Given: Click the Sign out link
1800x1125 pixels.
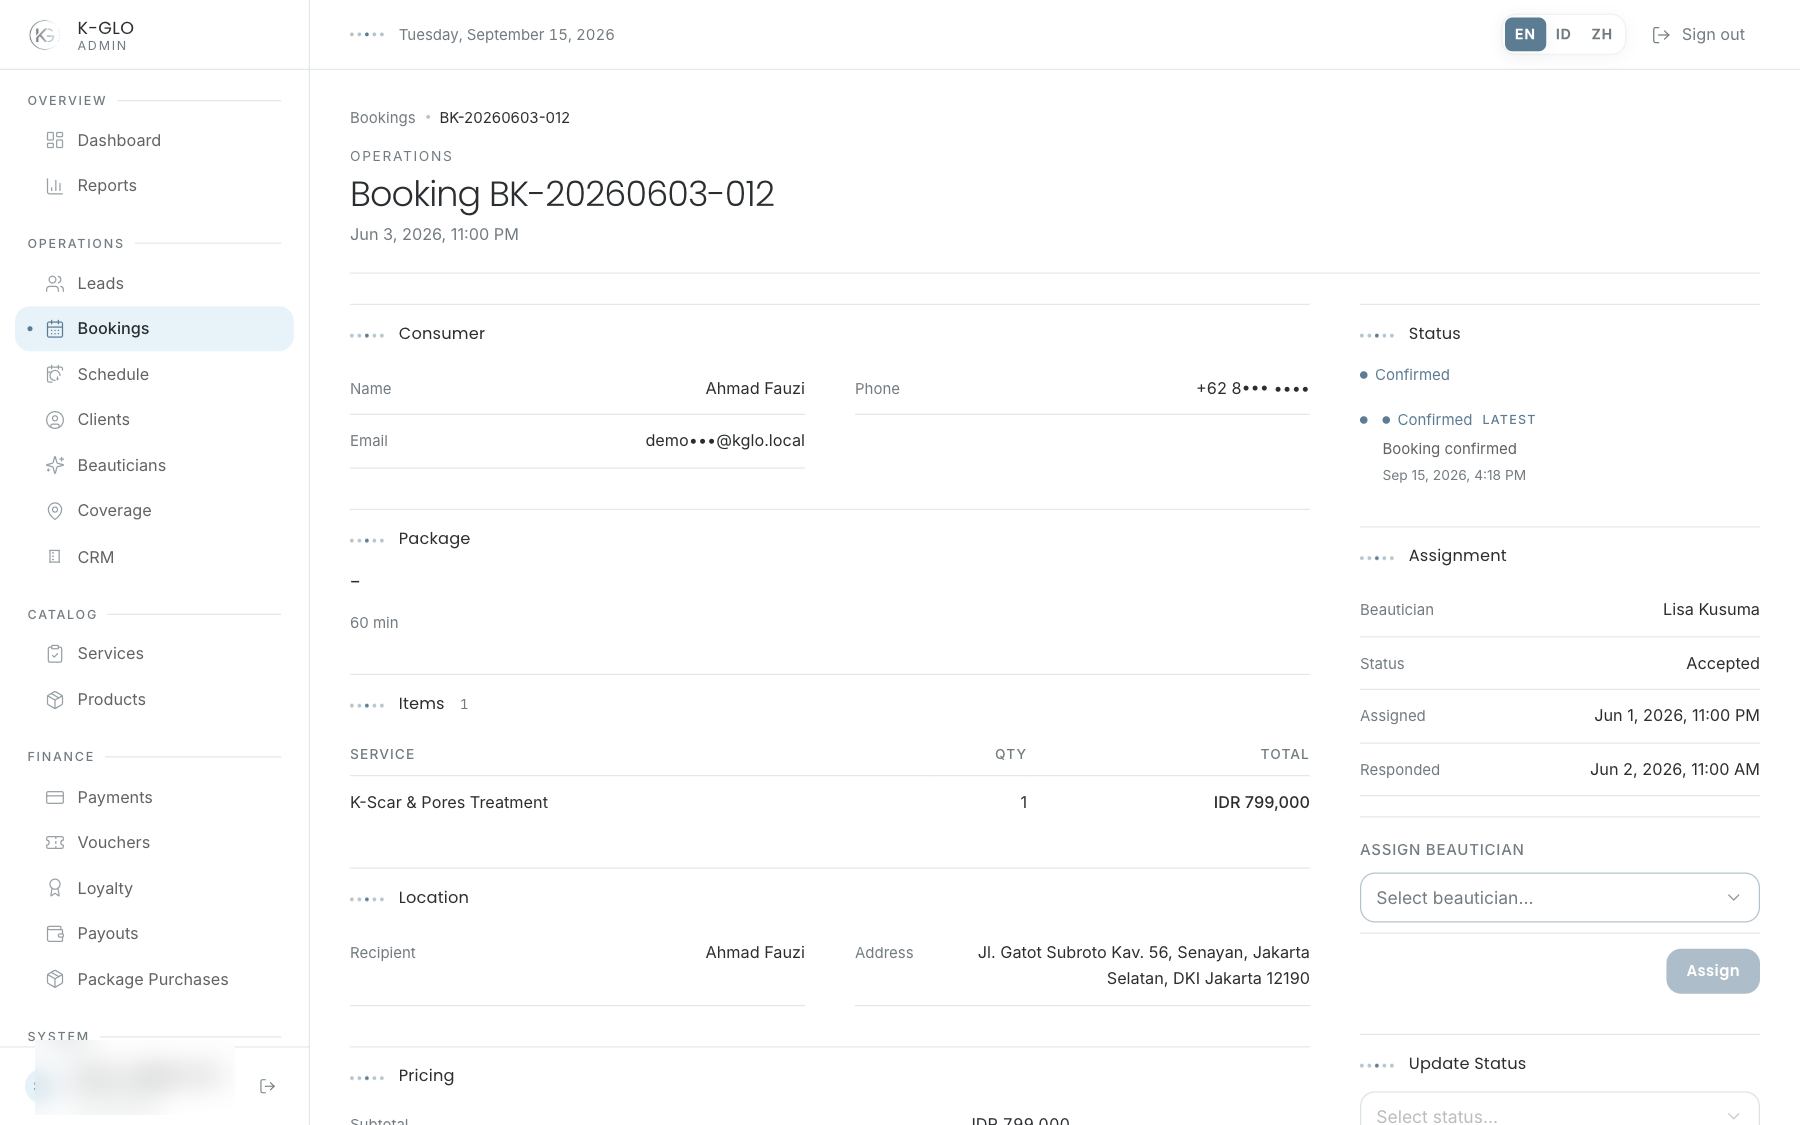Looking at the screenshot, I should 1698,35.
